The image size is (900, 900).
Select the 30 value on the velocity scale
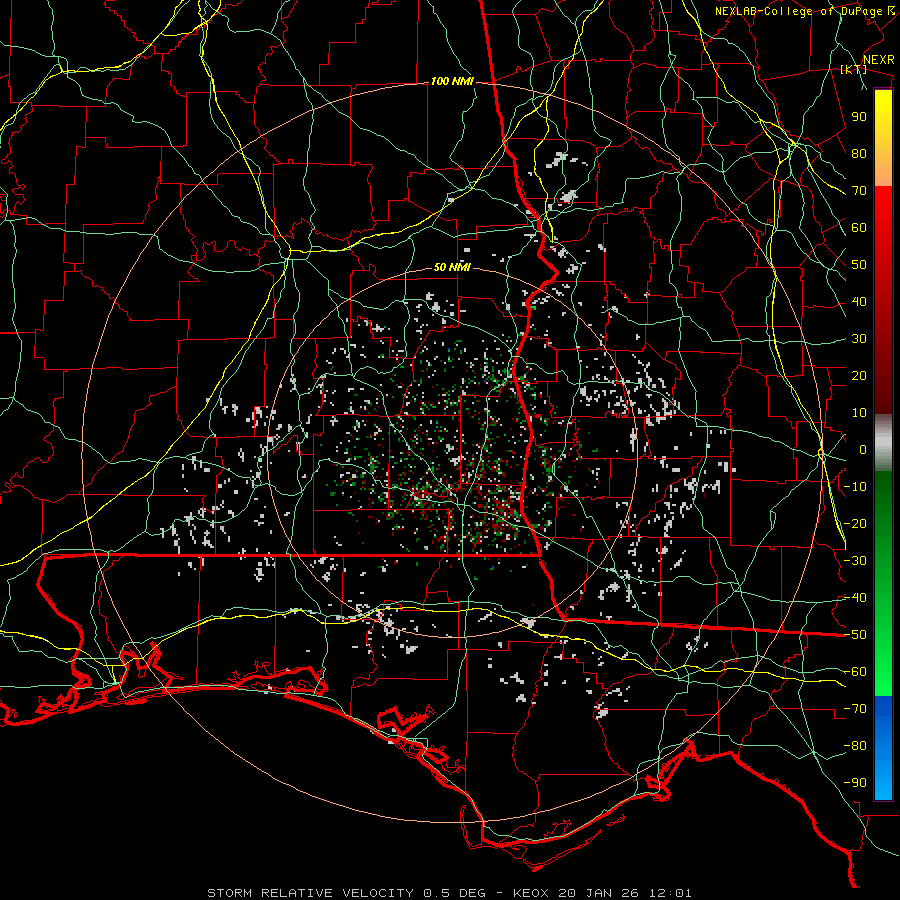[x=859, y=339]
